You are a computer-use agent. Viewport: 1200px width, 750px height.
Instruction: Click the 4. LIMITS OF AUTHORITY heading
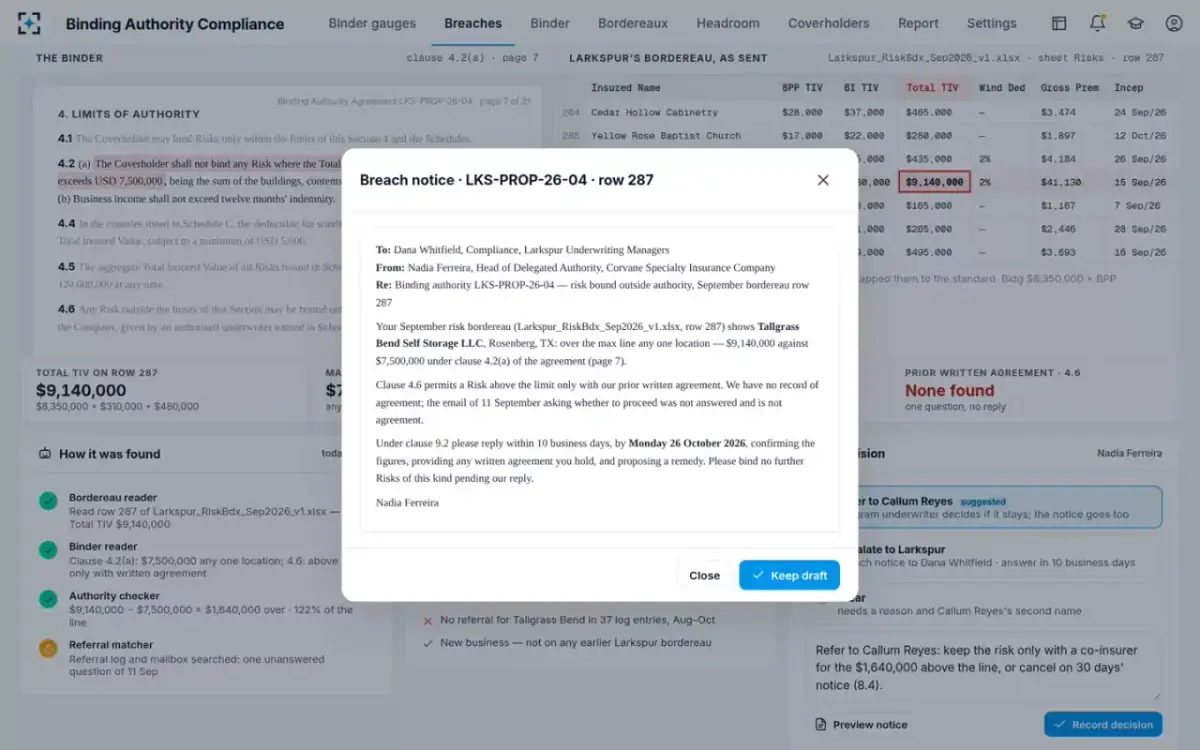[x=129, y=114]
